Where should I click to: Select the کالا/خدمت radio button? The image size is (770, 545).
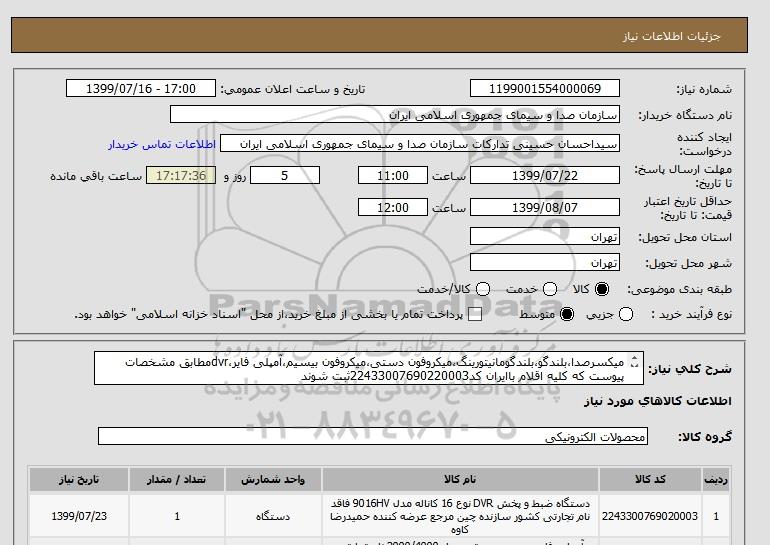tap(483, 289)
